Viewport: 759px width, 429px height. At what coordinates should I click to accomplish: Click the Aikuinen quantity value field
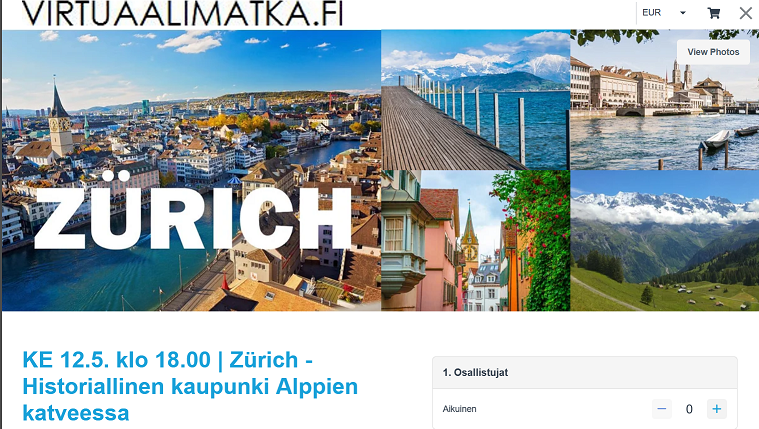pyautogui.click(x=689, y=409)
